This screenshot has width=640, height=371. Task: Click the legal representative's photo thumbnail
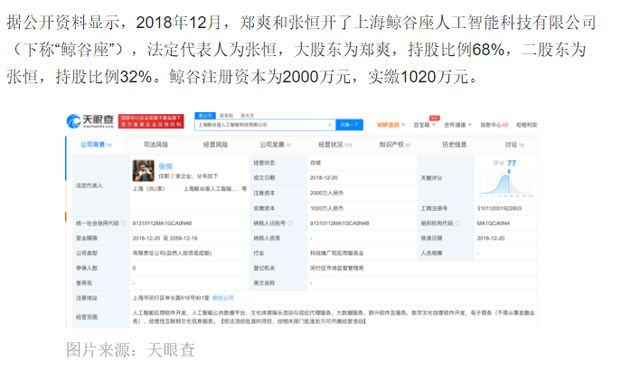click(143, 171)
